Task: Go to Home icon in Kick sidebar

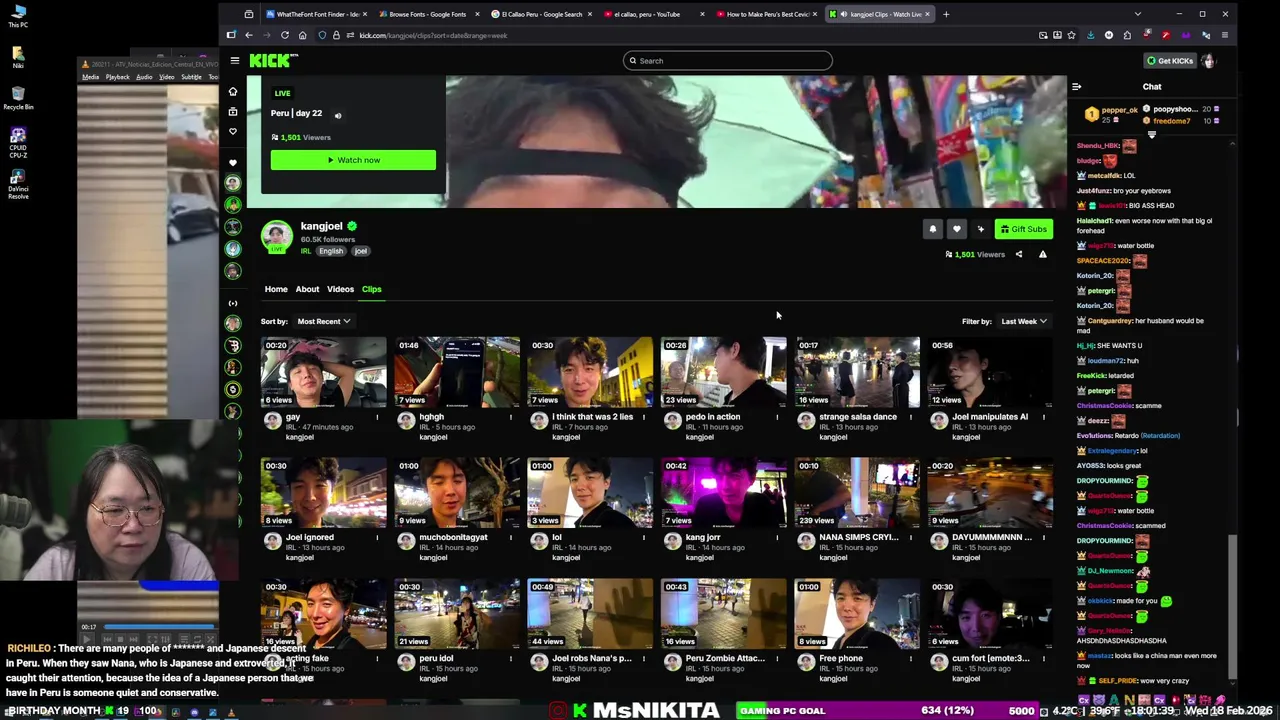Action: 233,92
